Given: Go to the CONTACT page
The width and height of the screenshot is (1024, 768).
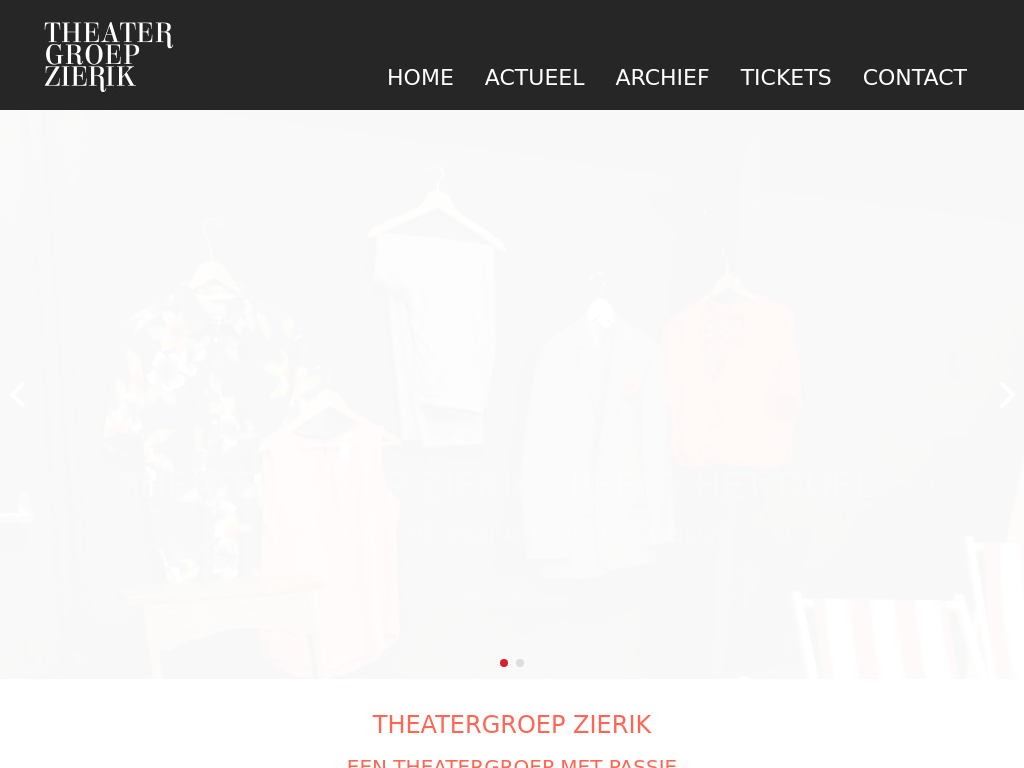Looking at the screenshot, I should pos(914,77).
